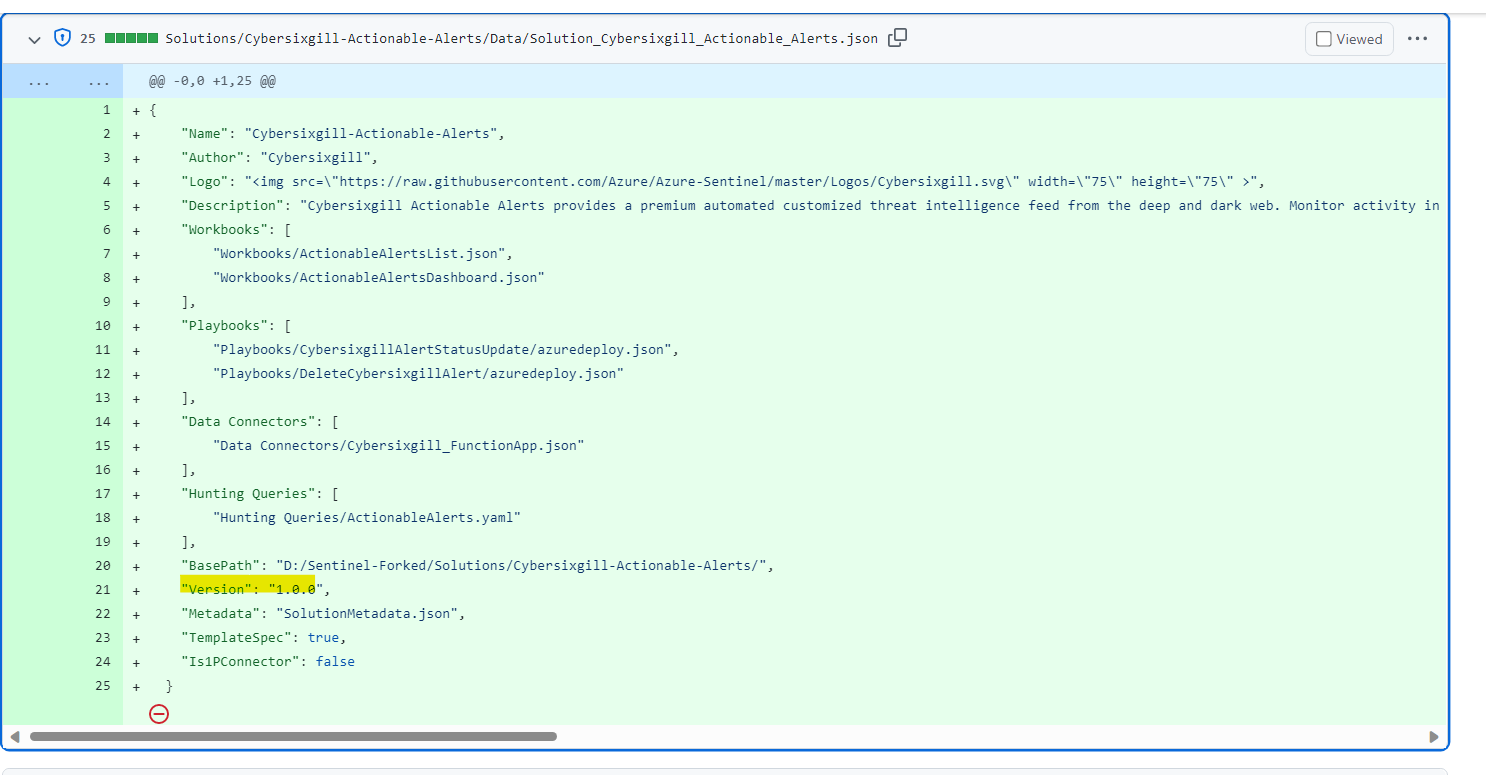Click the shield code-owner icon
The image size is (1486, 775).
tap(62, 38)
